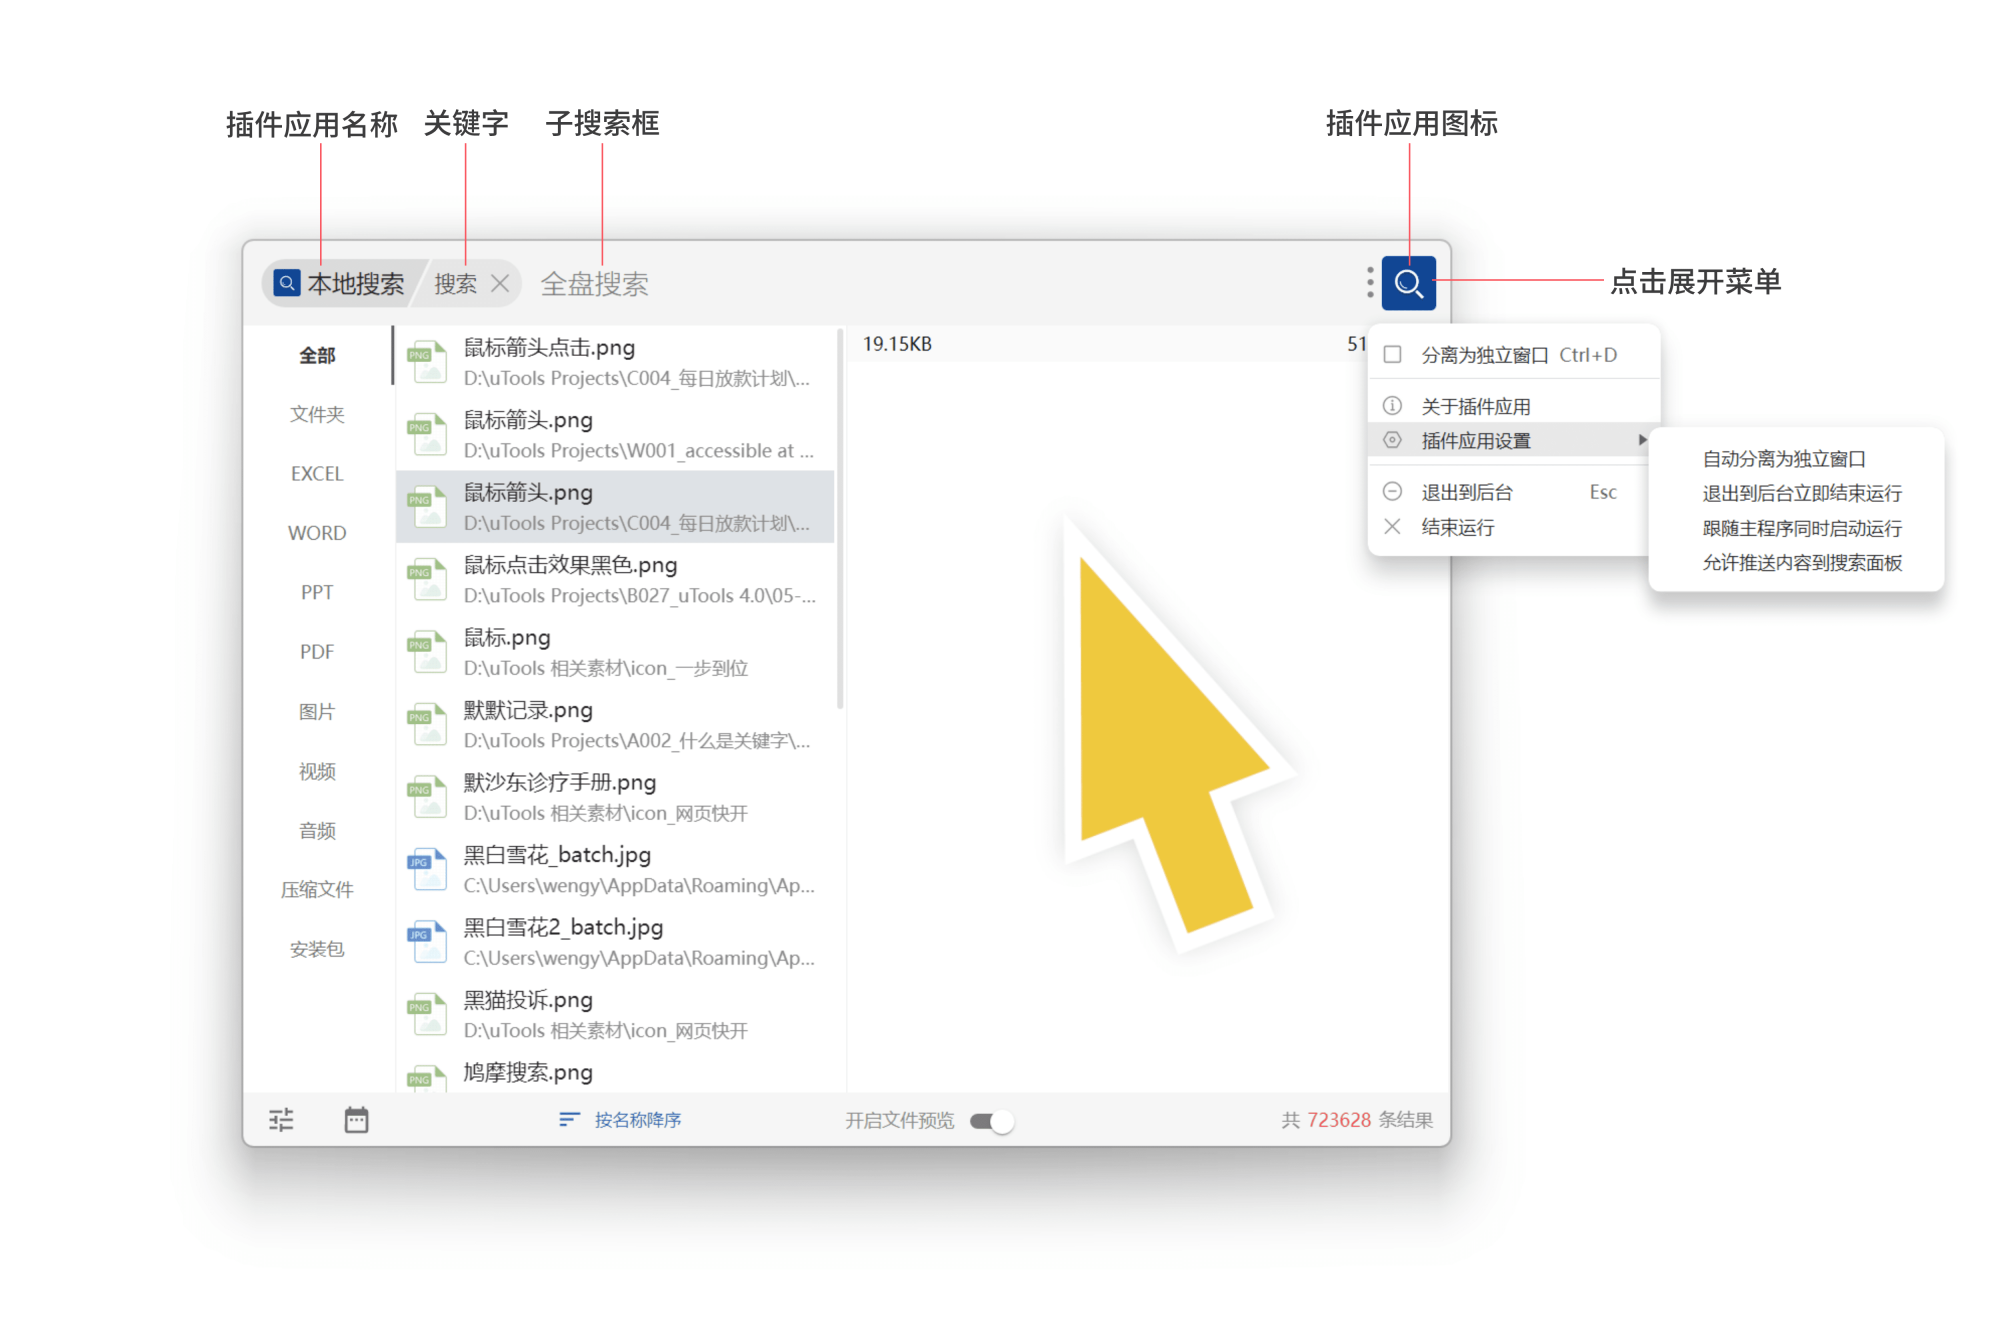
Task: Check the 分离为独立窗口 checkbox
Action: point(1392,355)
